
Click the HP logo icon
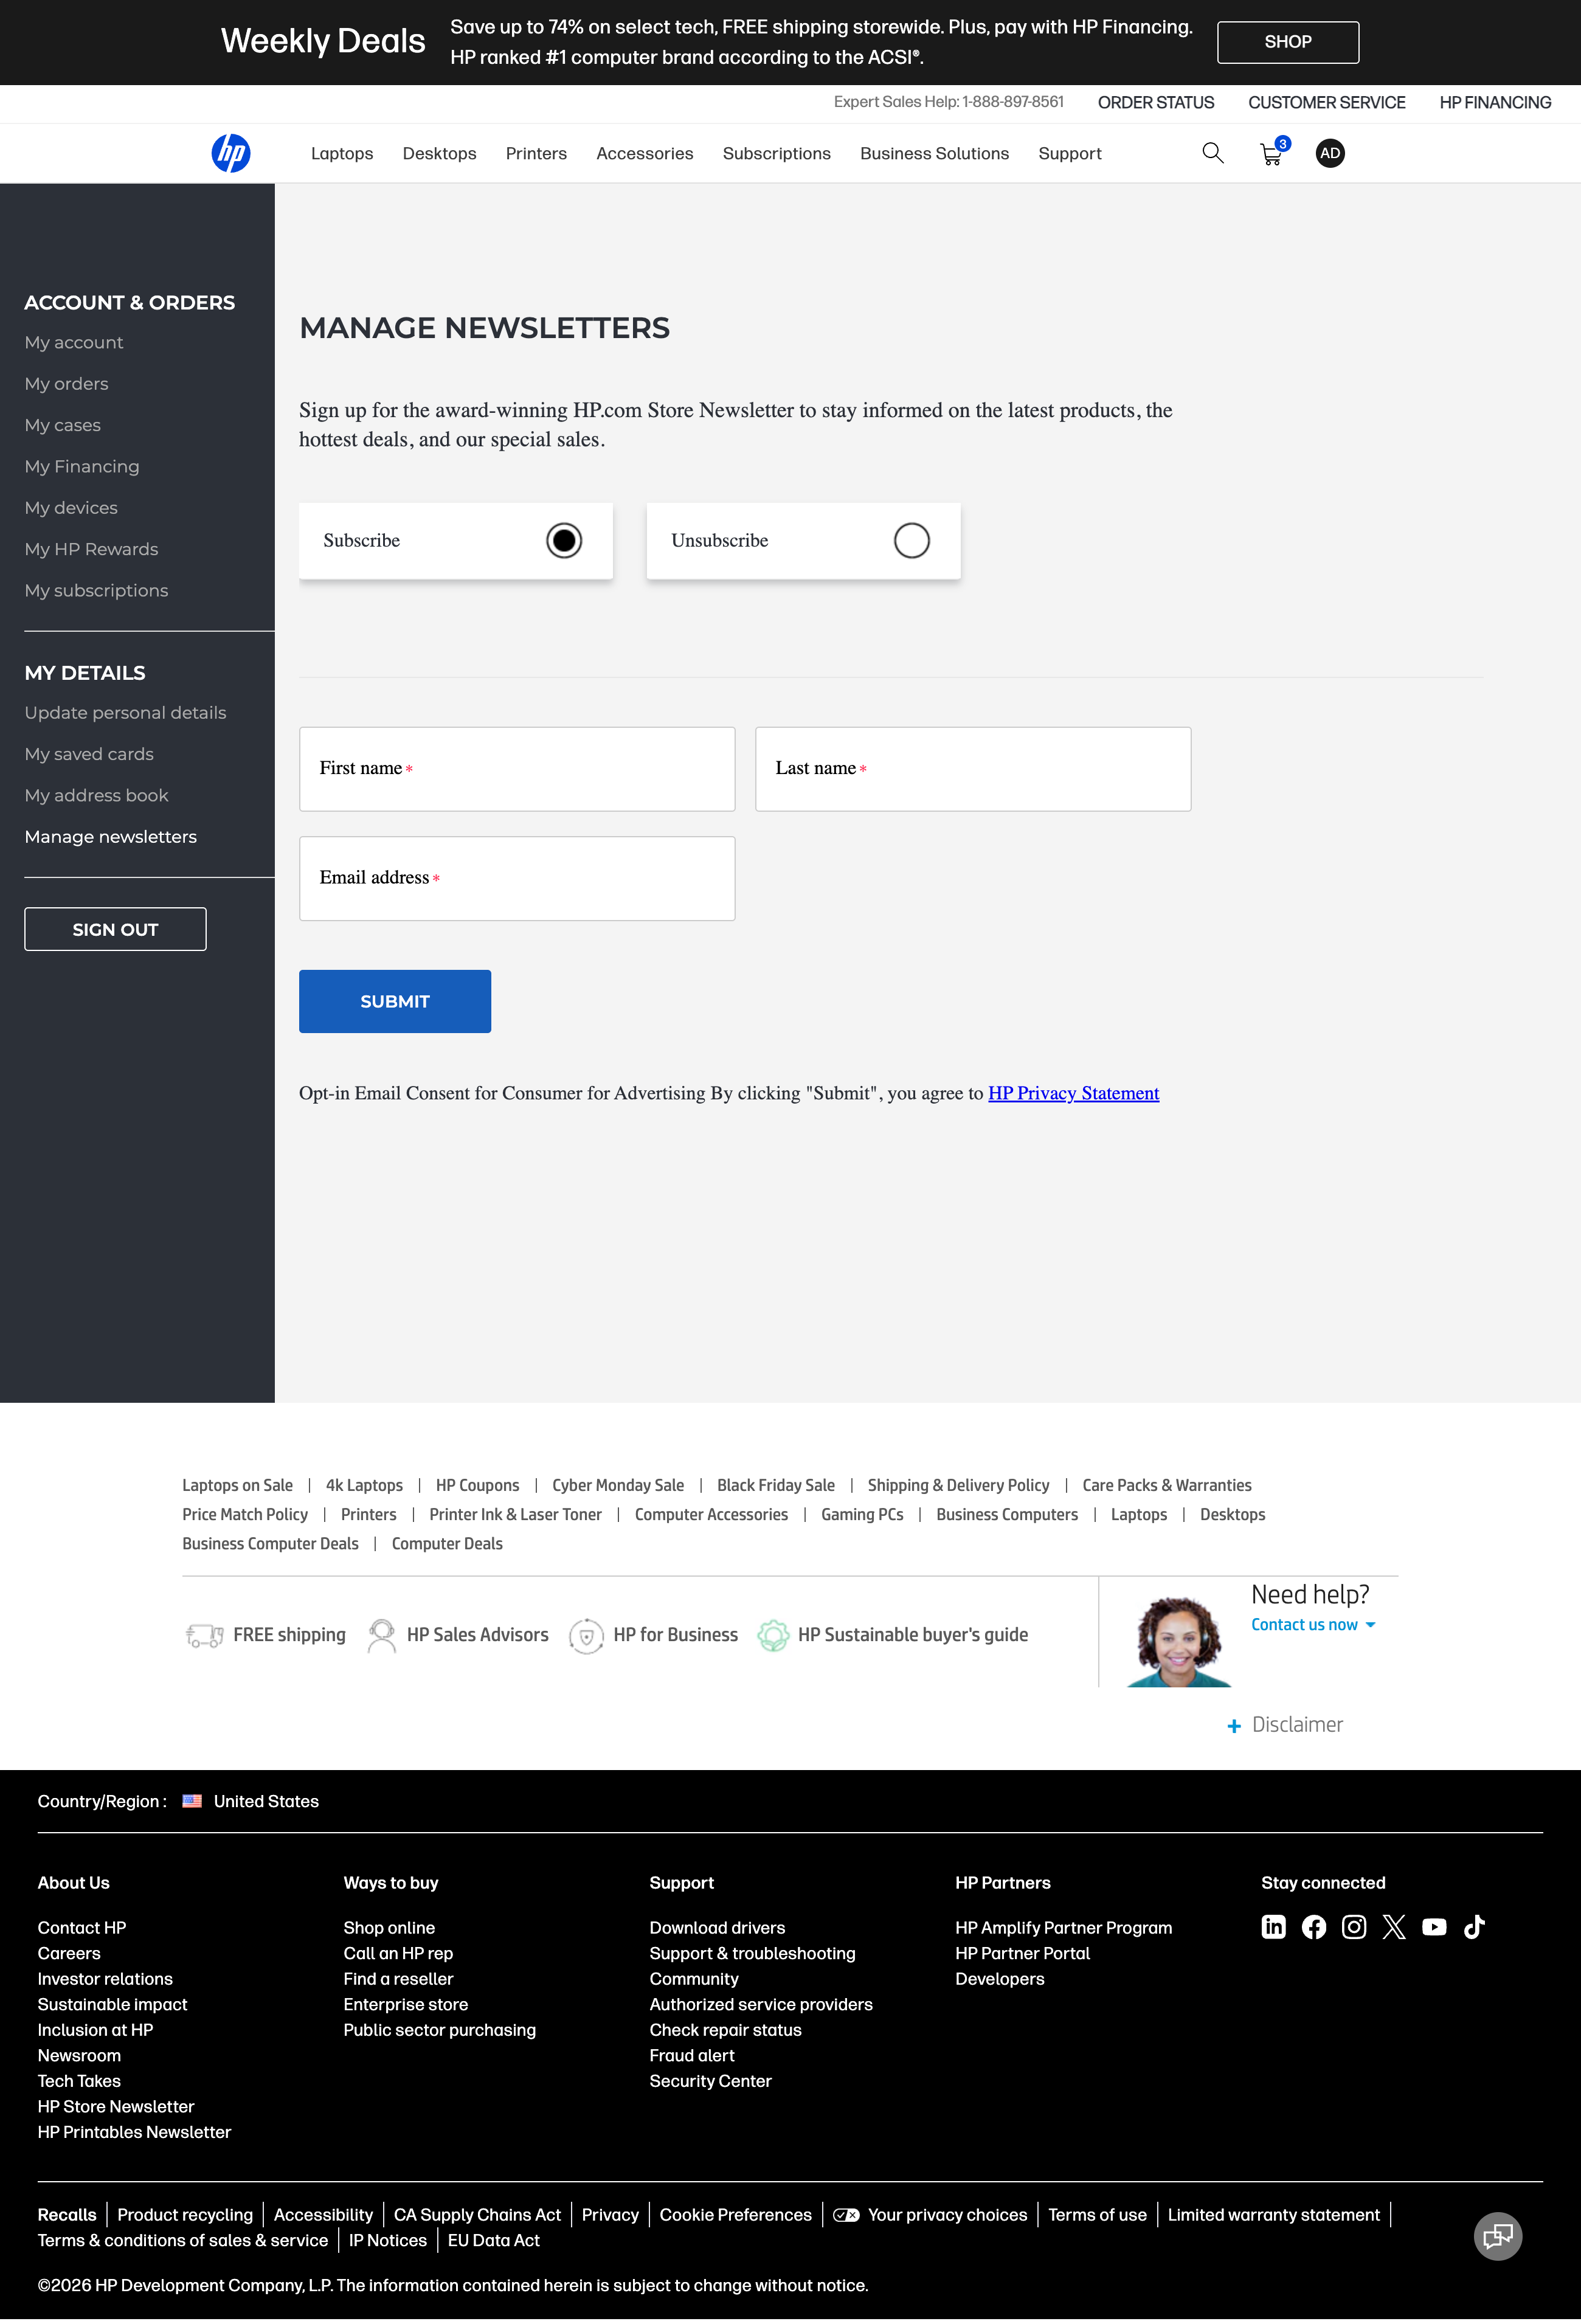point(230,153)
